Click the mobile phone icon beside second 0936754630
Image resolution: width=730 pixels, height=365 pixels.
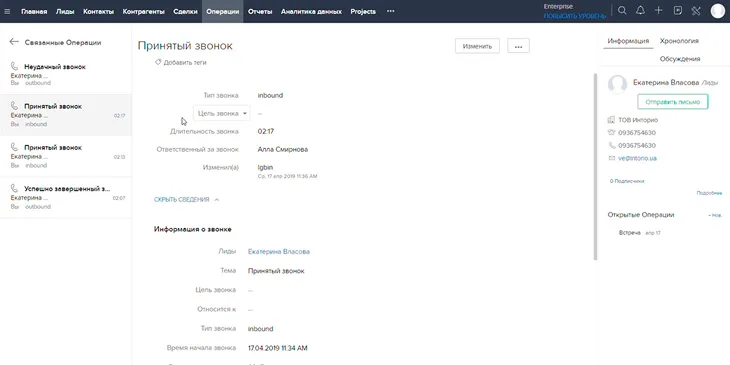612,145
